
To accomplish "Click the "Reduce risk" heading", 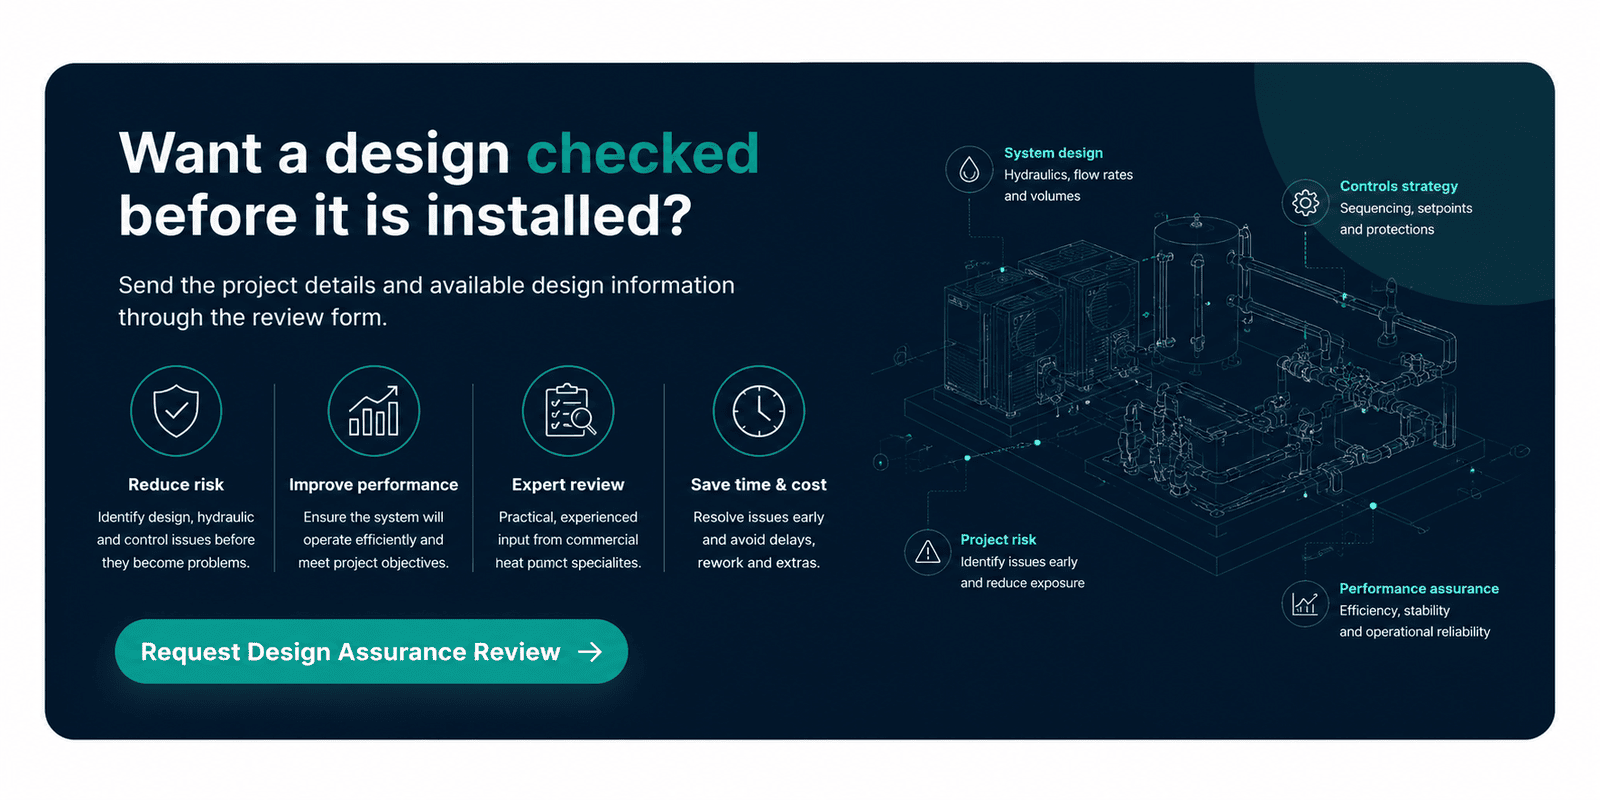I will click(176, 485).
